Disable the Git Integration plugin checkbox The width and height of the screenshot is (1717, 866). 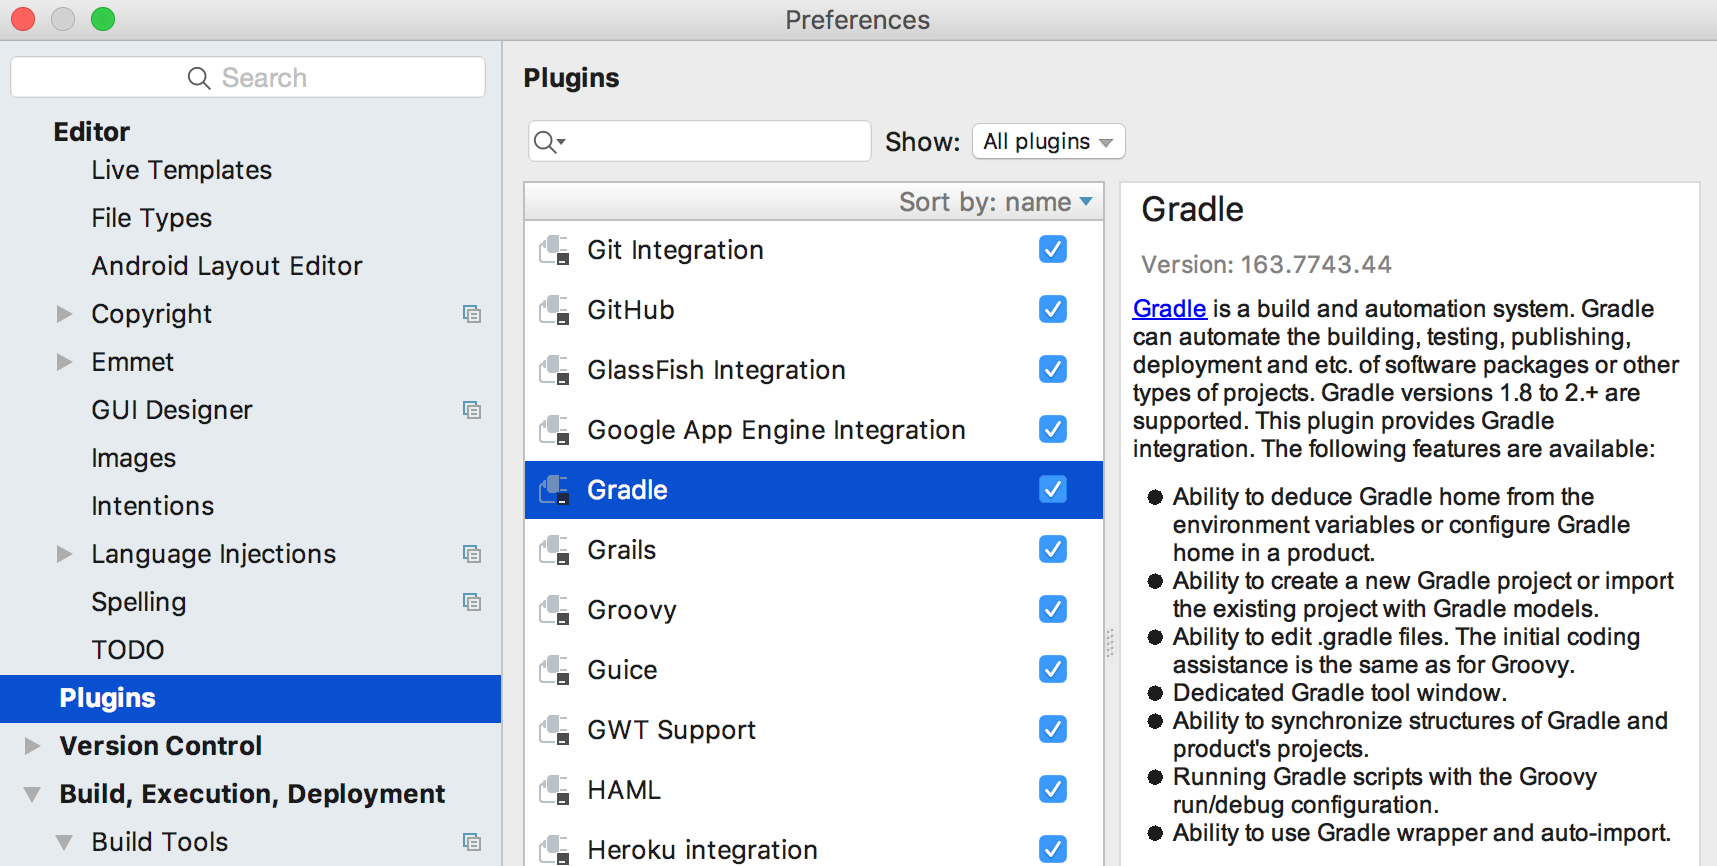pos(1053,249)
